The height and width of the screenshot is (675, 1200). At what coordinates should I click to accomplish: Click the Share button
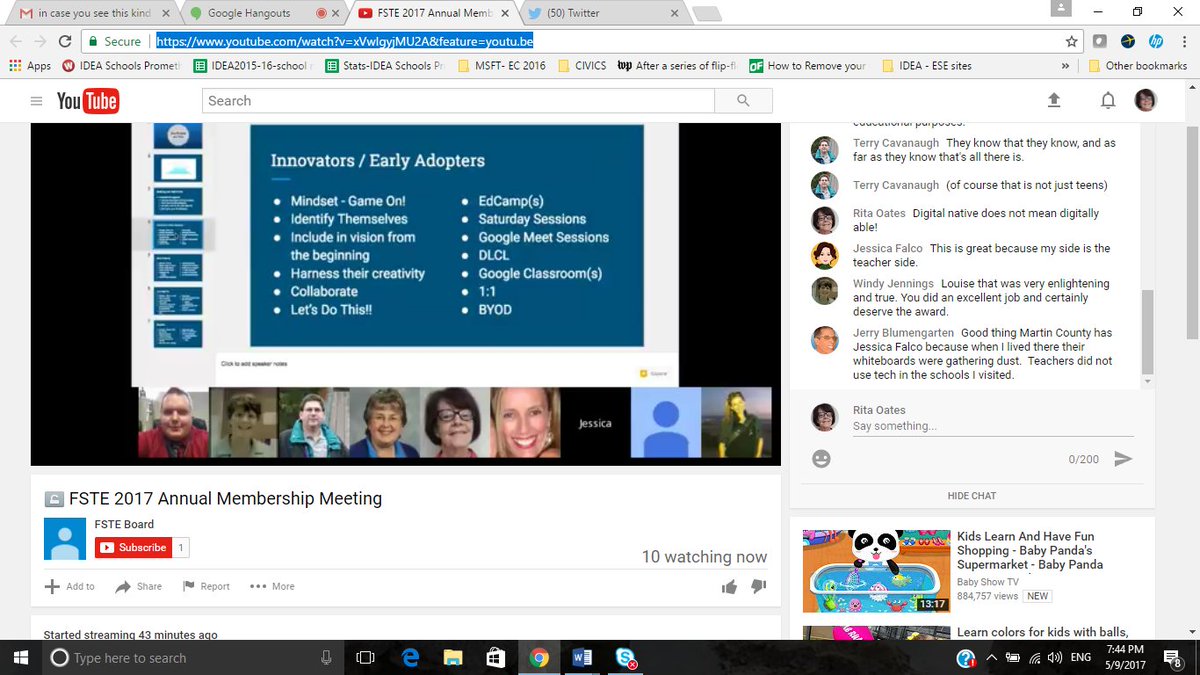(x=138, y=587)
